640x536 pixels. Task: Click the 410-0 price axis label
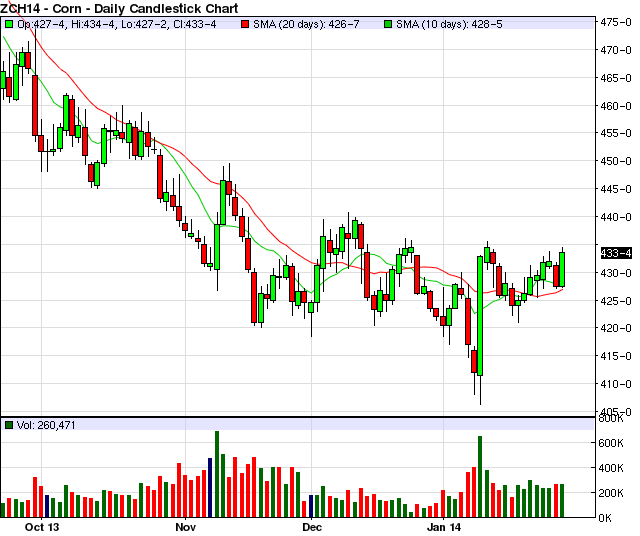pos(616,384)
